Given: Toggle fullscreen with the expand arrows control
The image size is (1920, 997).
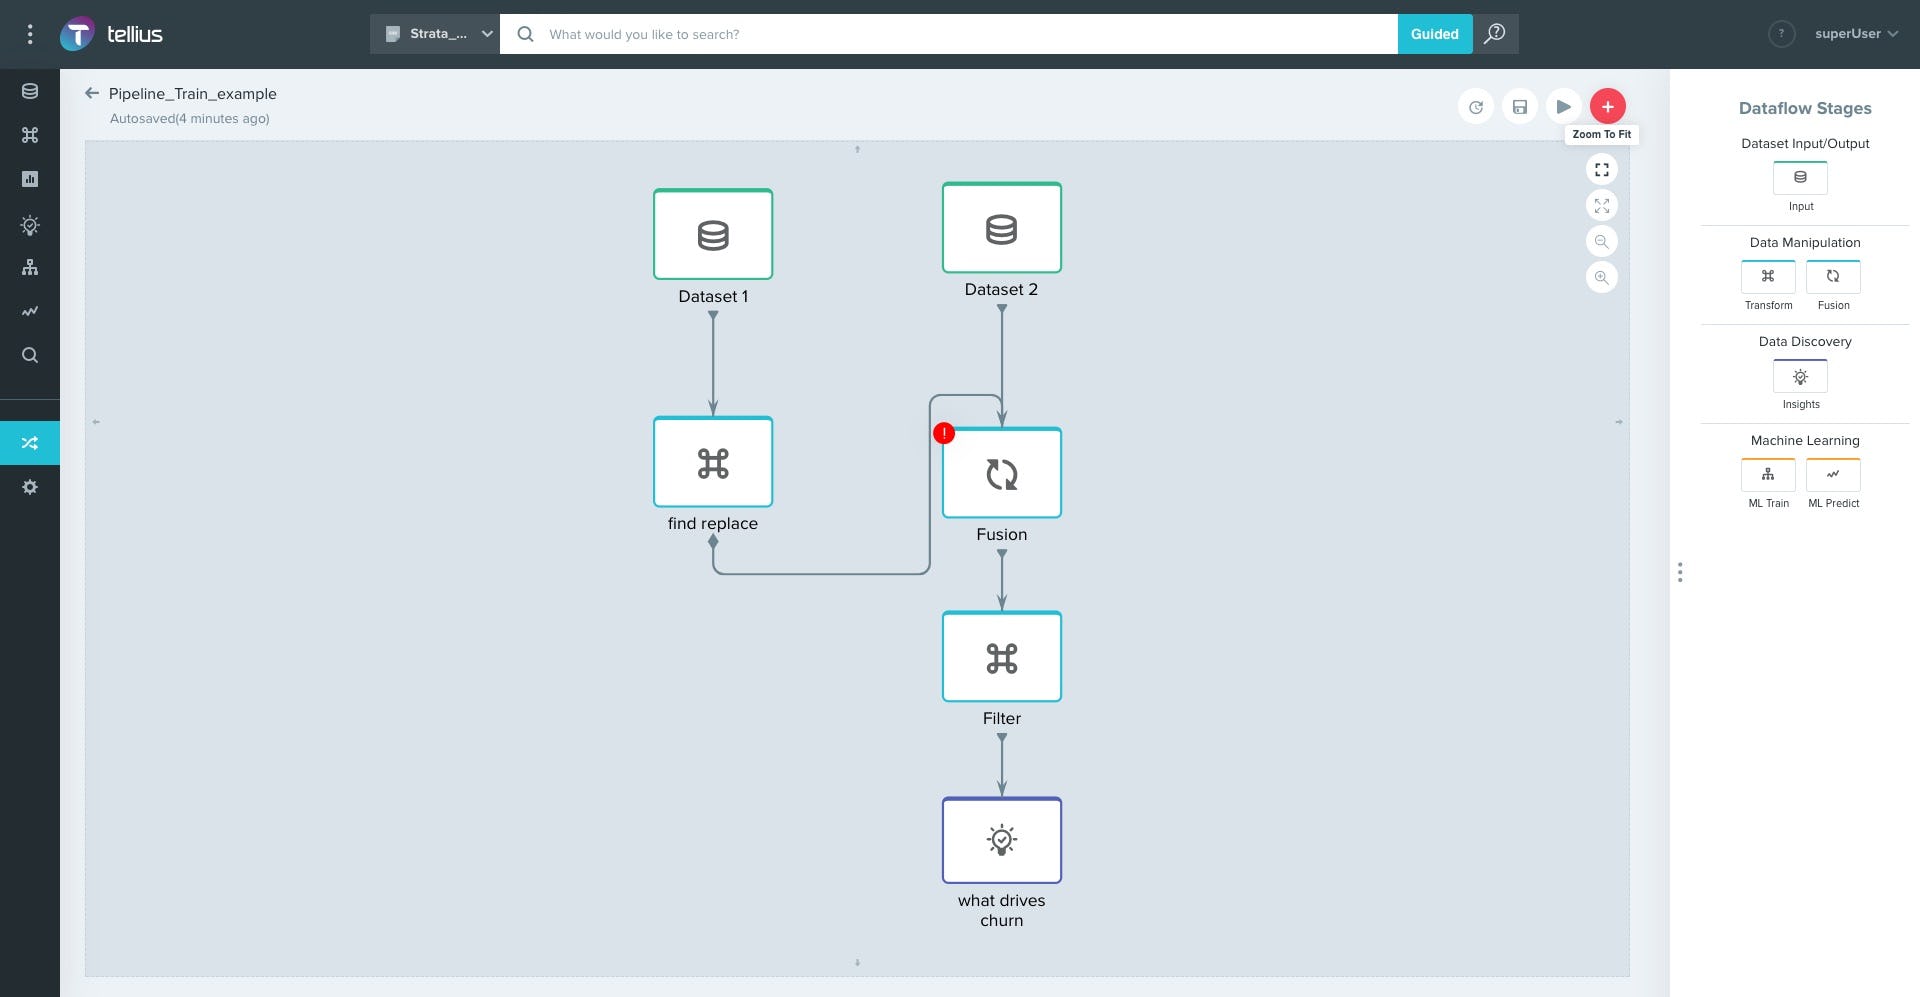Looking at the screenshot, I should (x=1601, y=205).
